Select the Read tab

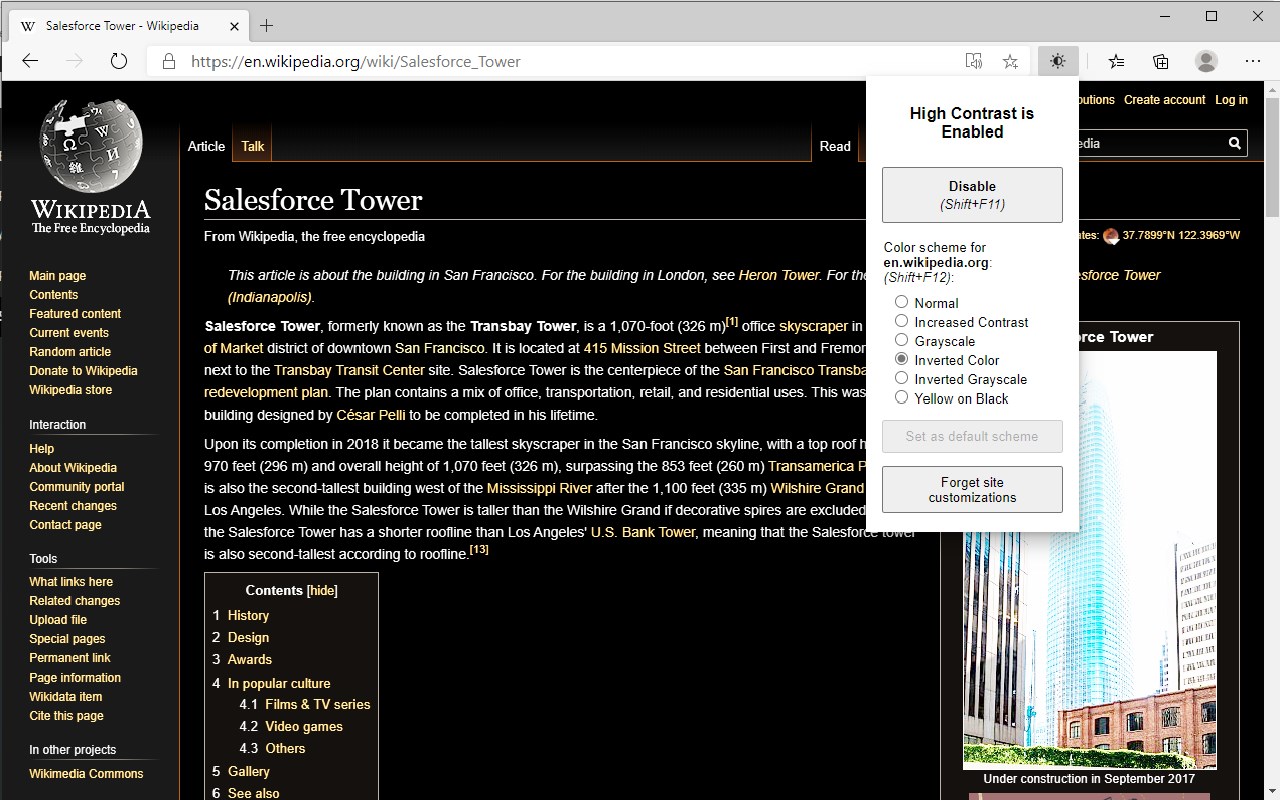click(835, 146)
